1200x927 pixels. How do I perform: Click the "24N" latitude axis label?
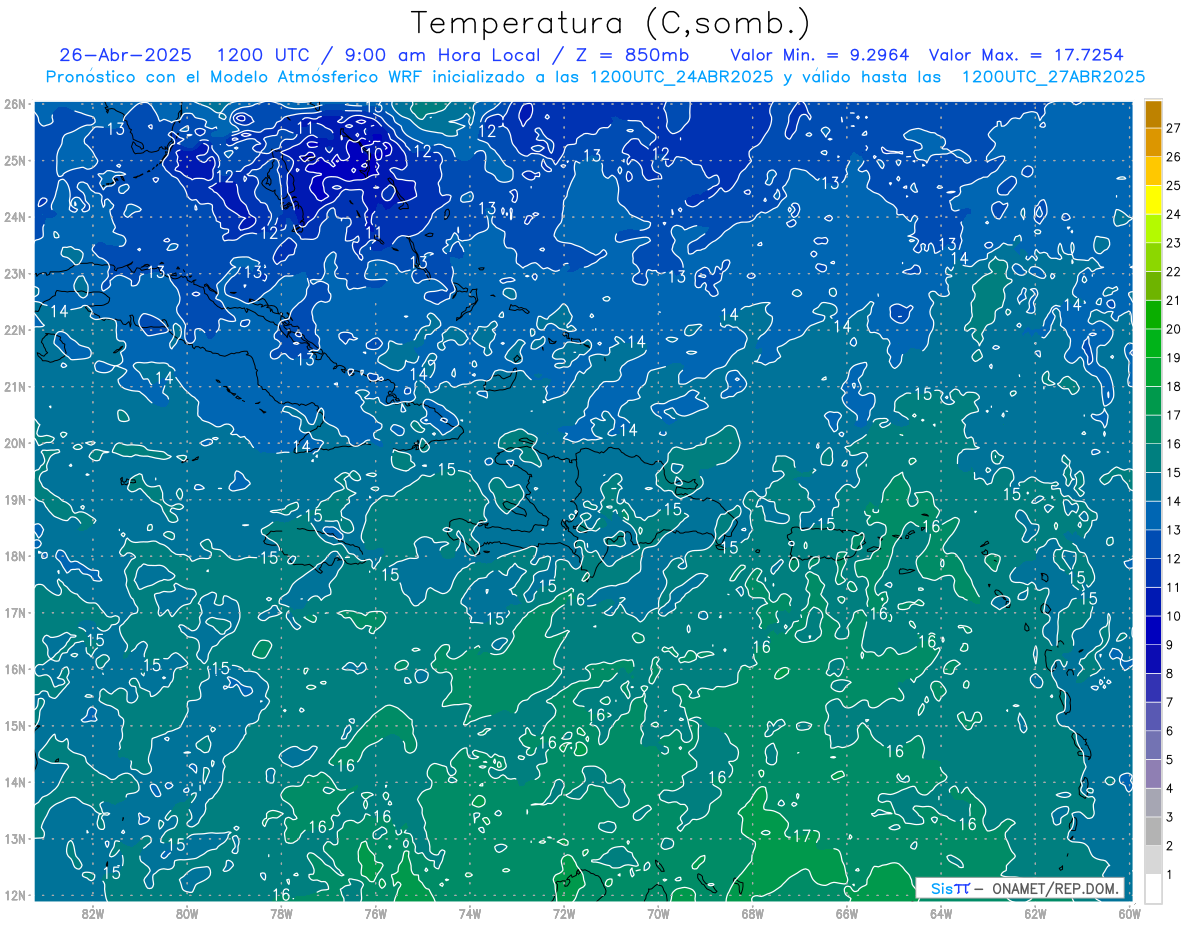[x=14, y=217]
